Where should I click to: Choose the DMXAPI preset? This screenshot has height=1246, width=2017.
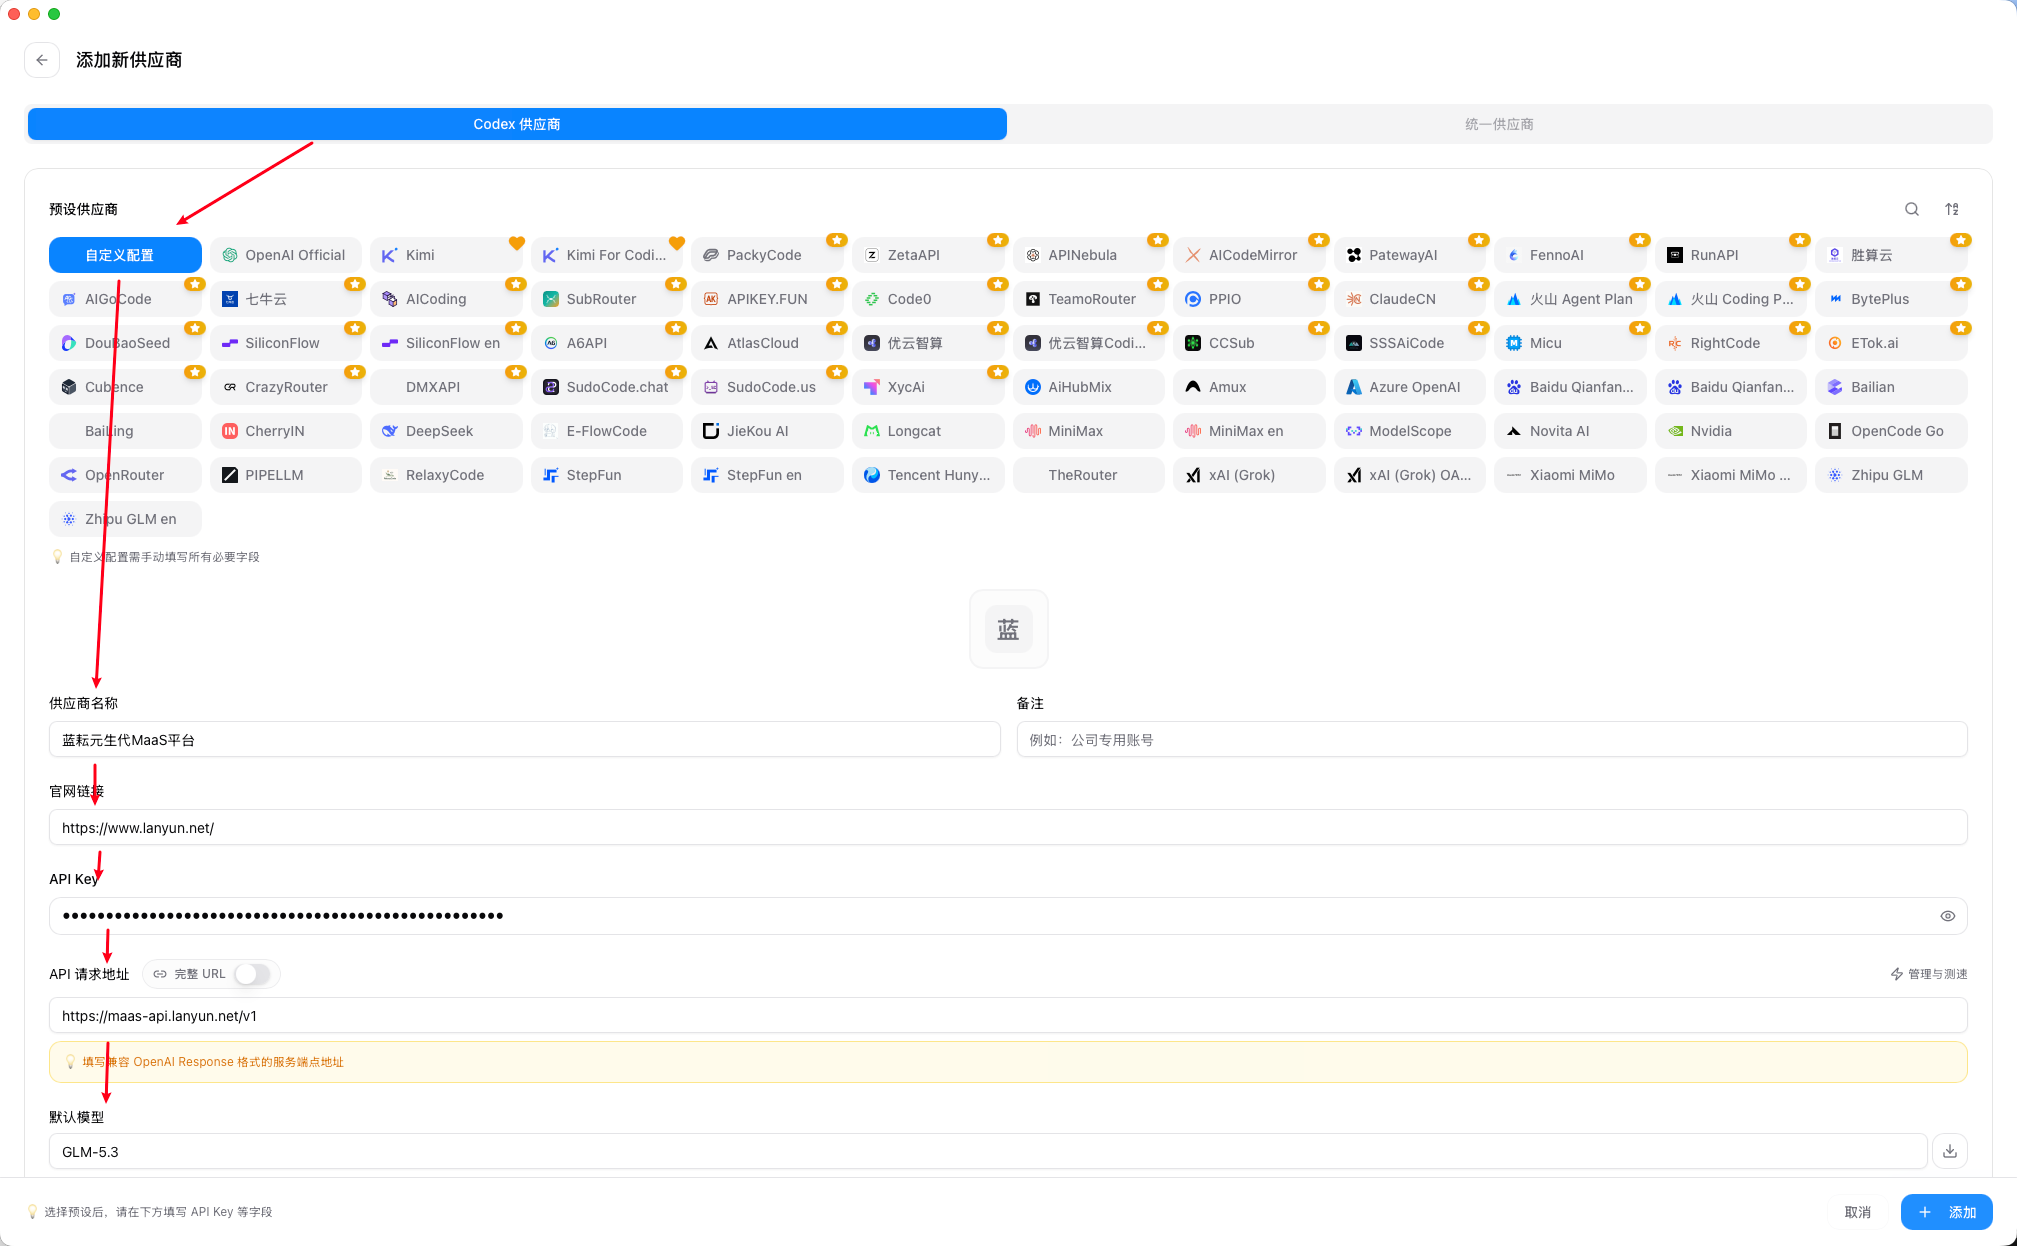pyautogui.click(x=446, y=387)
